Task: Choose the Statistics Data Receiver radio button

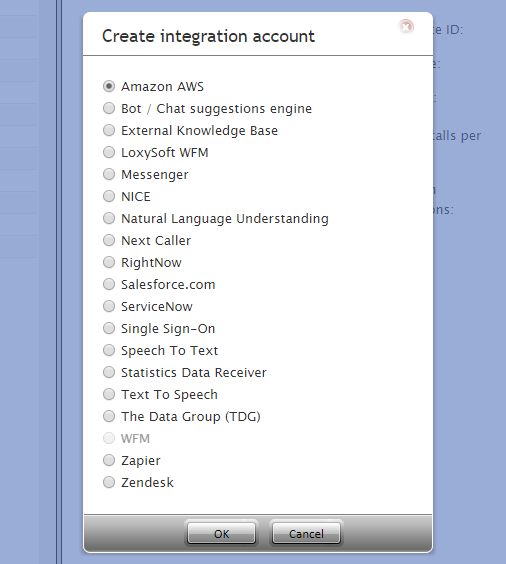Action: (x=109, y=372)
